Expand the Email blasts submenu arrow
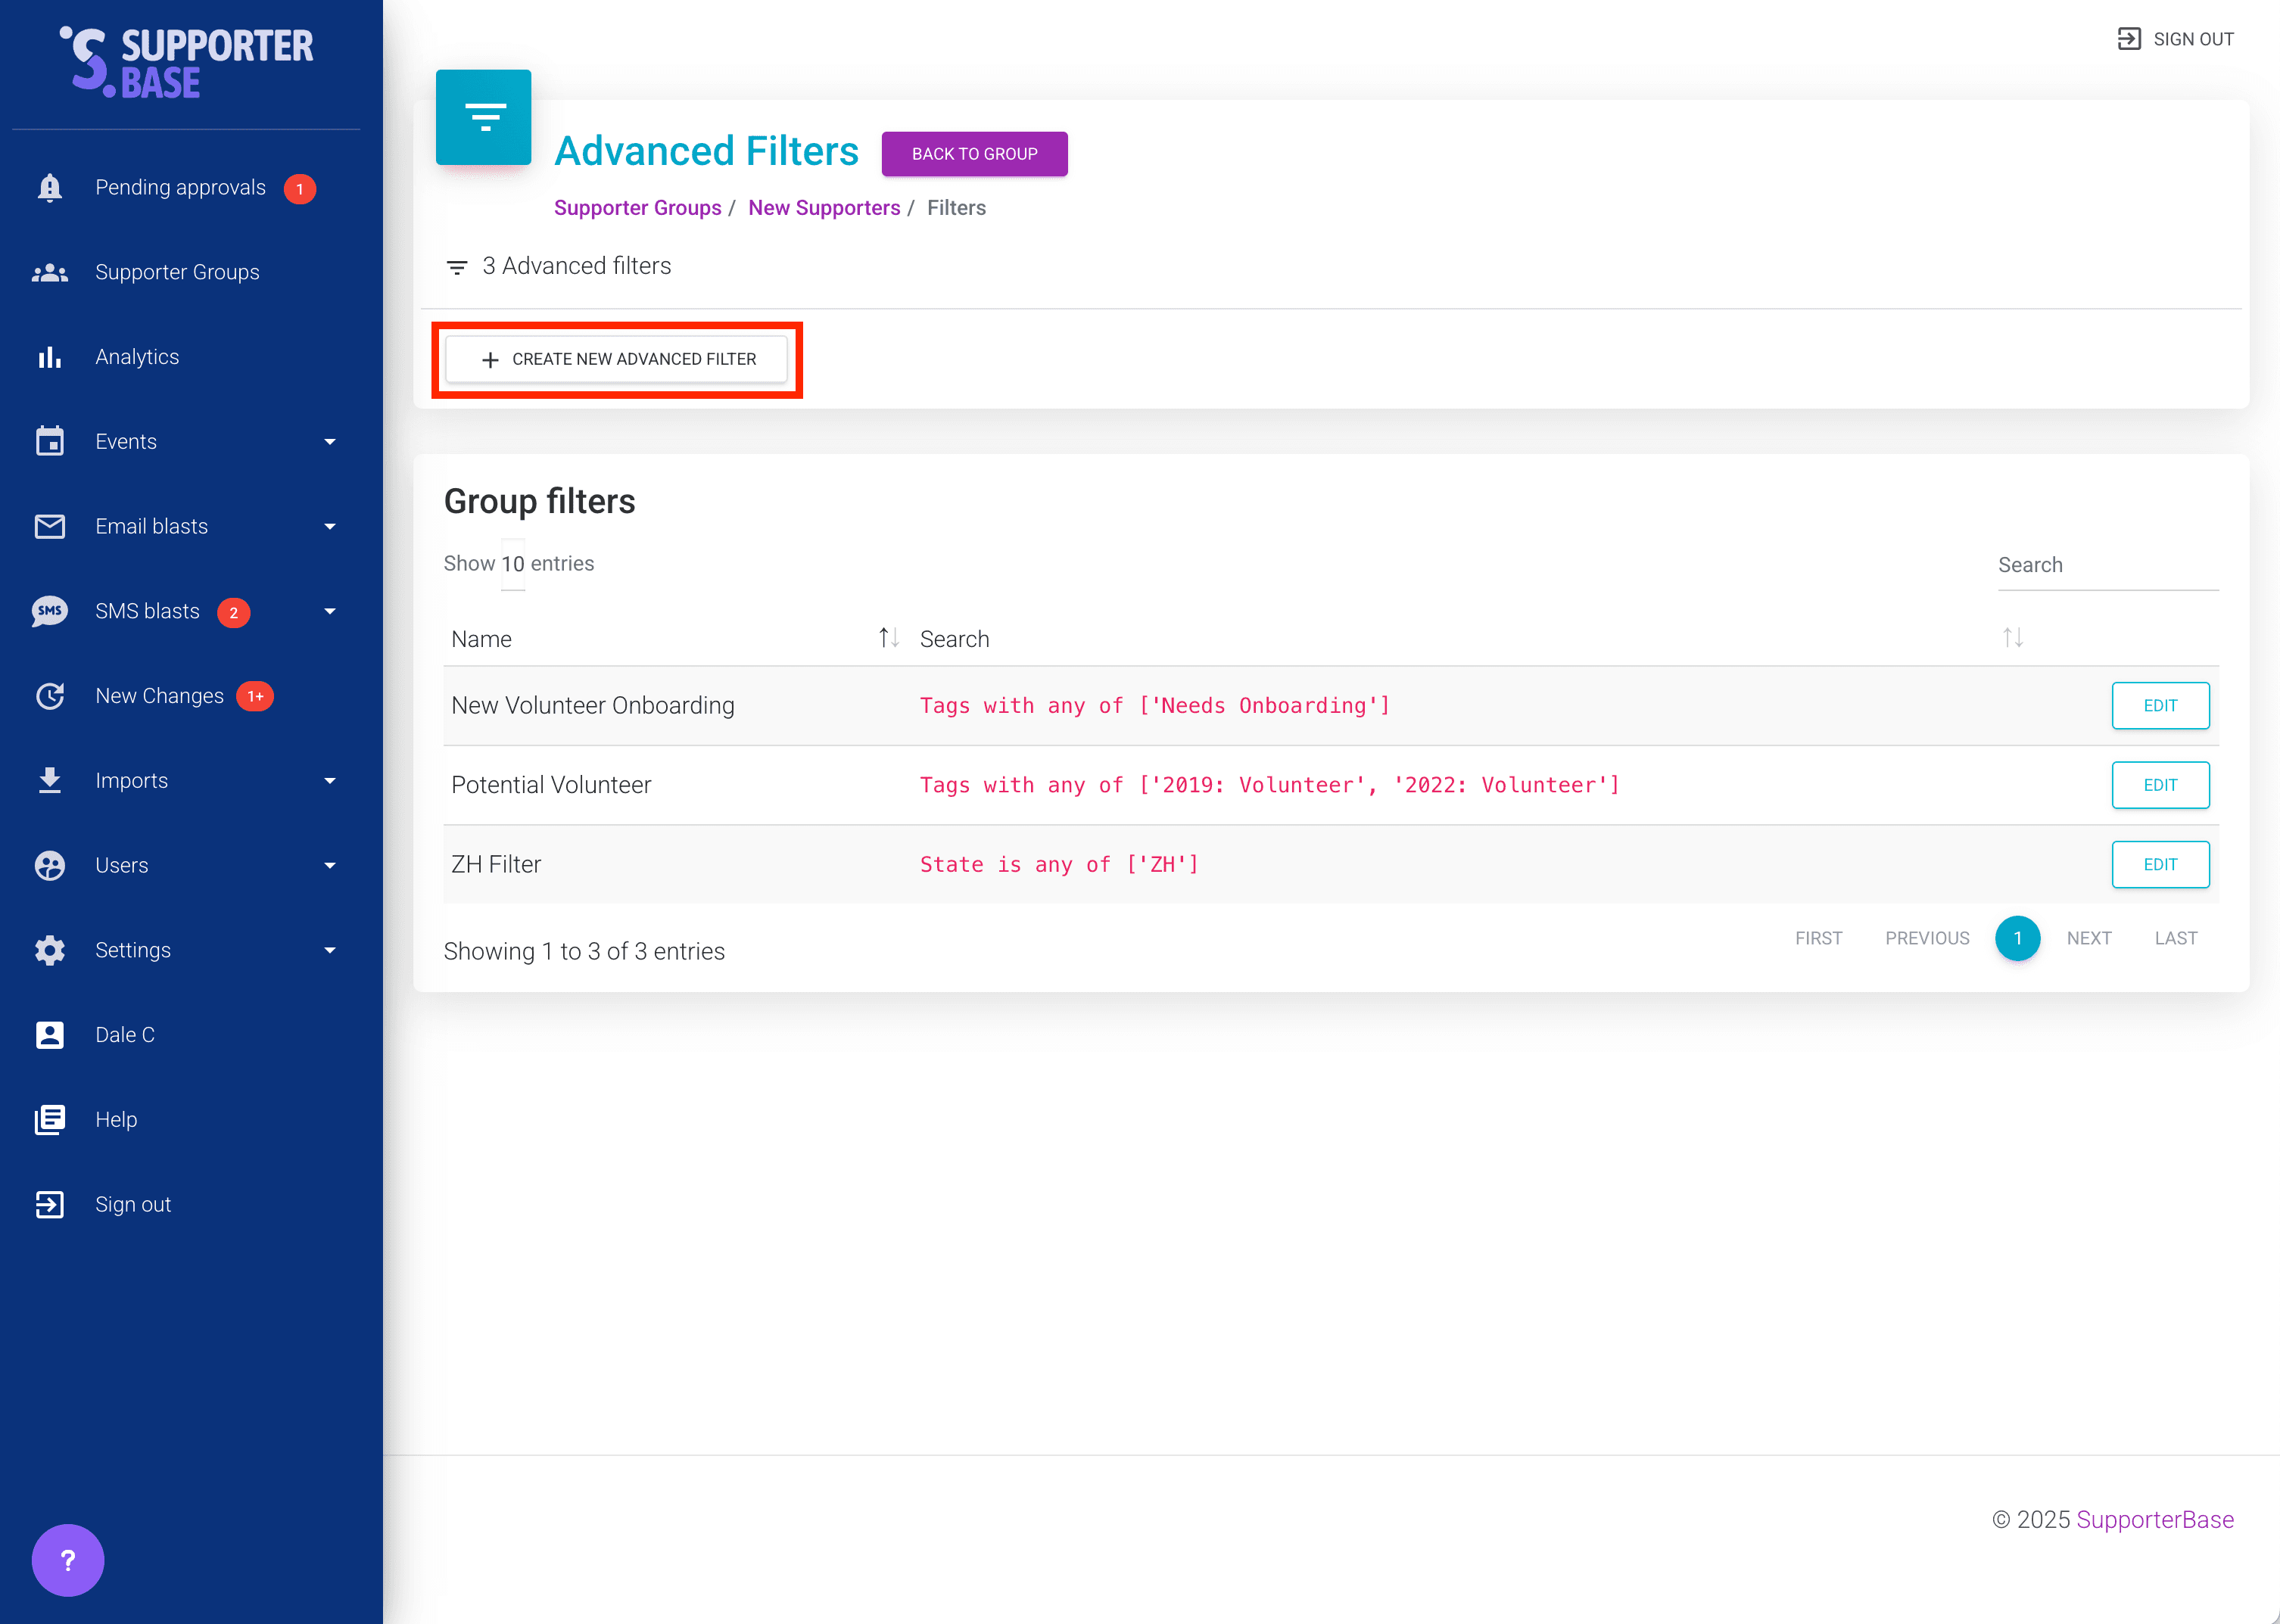 pos(329,527)
